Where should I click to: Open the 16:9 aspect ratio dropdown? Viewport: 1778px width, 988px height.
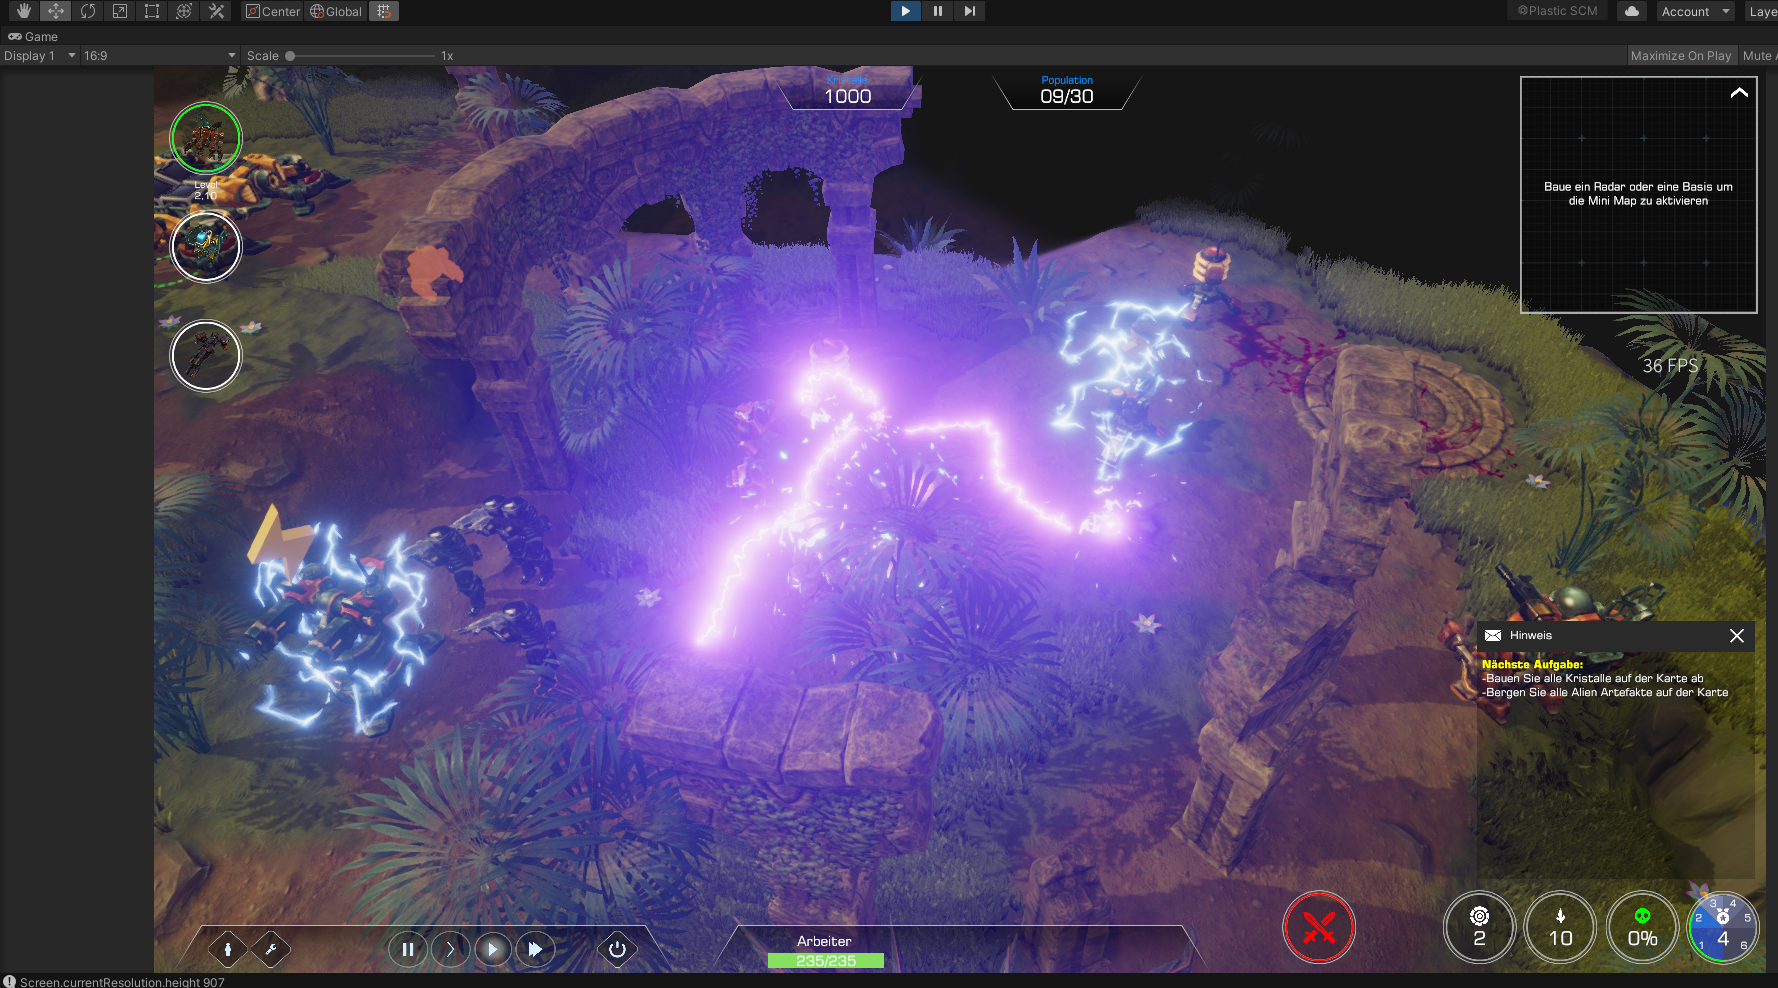click(160, 56)
